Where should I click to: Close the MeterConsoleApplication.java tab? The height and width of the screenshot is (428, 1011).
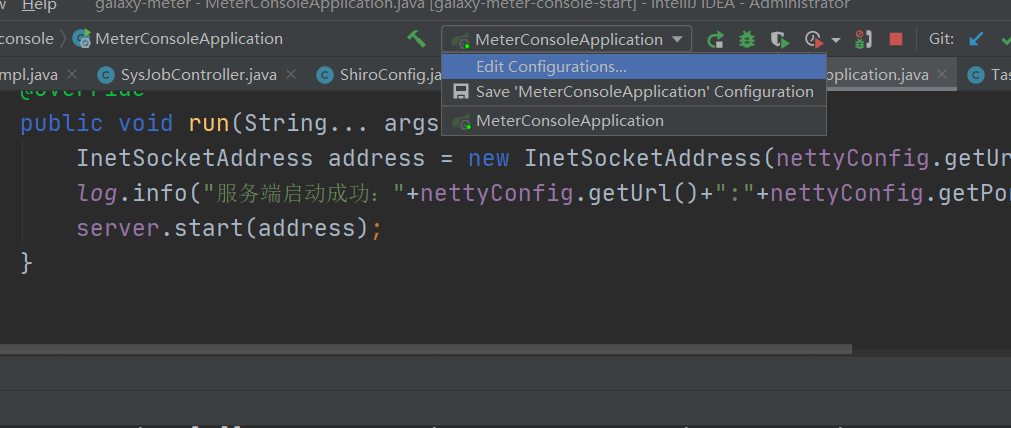point(942,74)
